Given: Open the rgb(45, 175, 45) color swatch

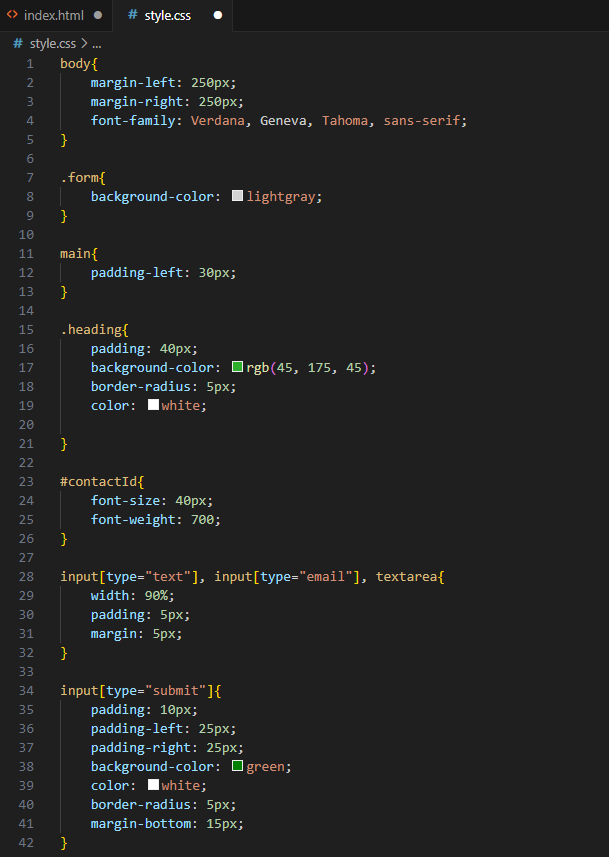Looking at the screenshot, I should pos(237,367).
